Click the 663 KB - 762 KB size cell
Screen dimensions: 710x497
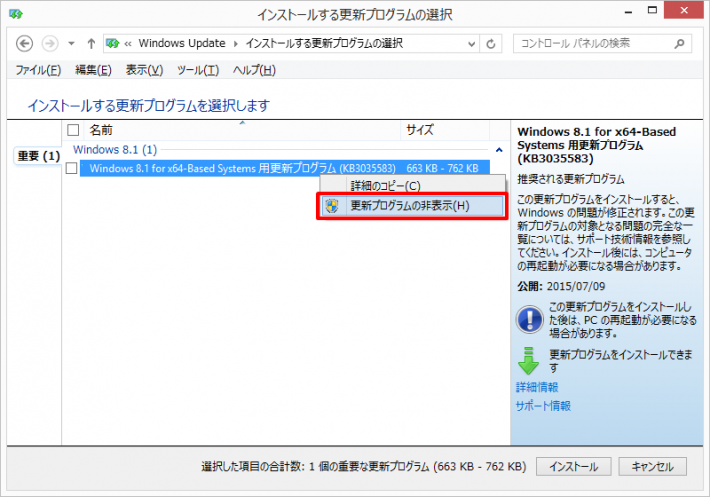click(442, 168)
